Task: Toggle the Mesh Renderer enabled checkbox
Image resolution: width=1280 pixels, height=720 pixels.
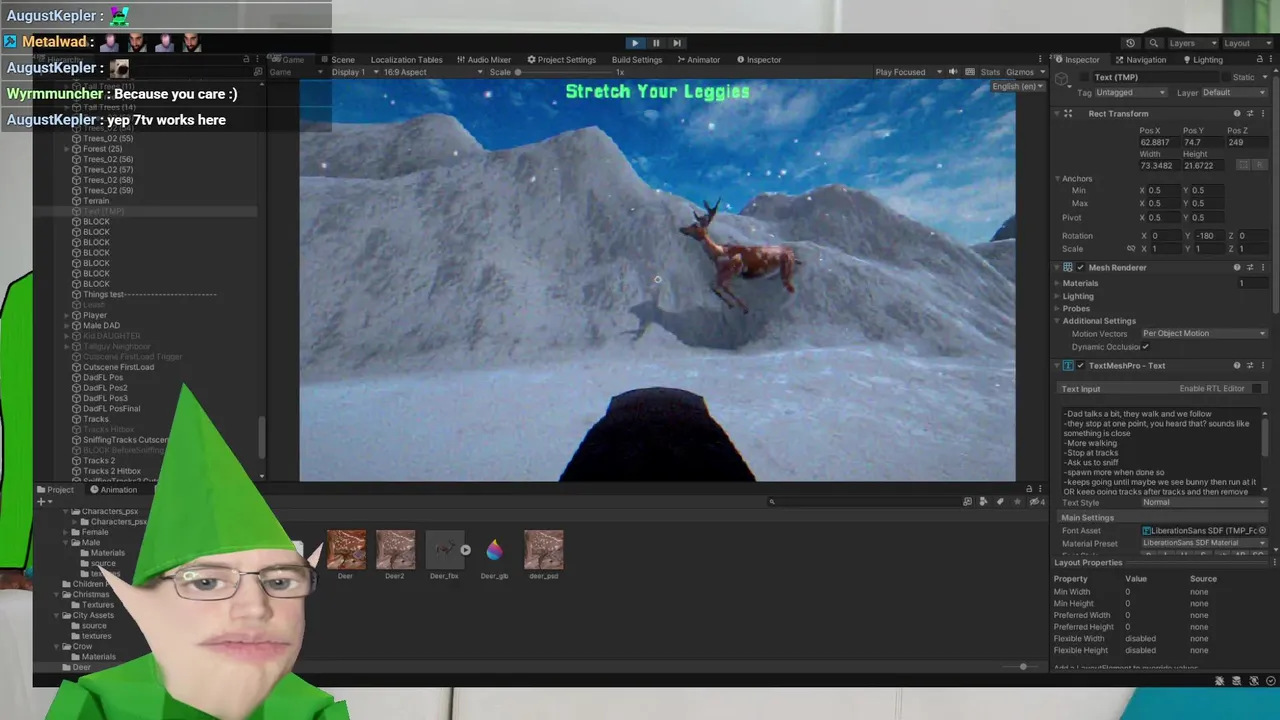Action: [1080, 267]
